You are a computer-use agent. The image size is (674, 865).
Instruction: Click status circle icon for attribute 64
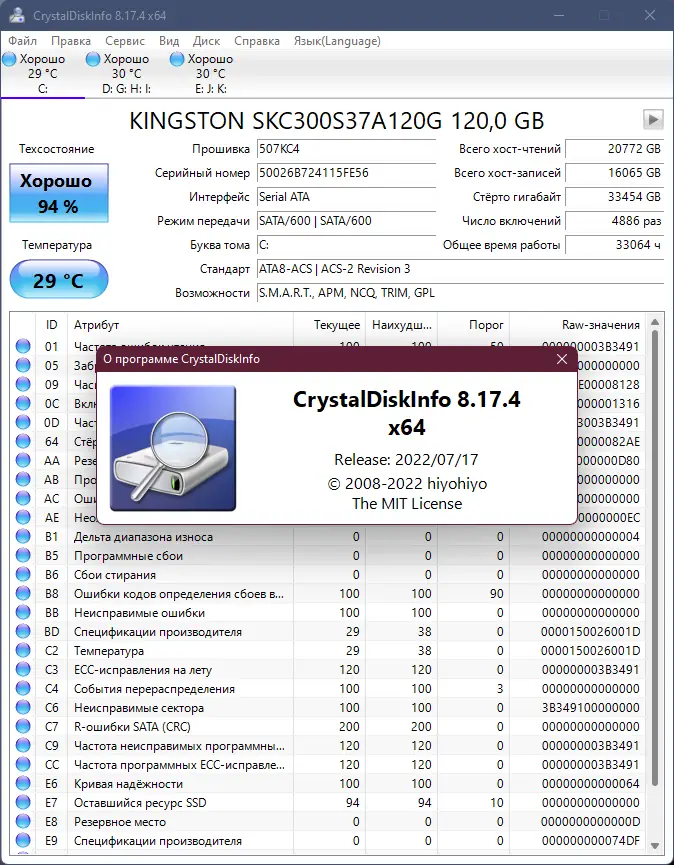(23, 441)
